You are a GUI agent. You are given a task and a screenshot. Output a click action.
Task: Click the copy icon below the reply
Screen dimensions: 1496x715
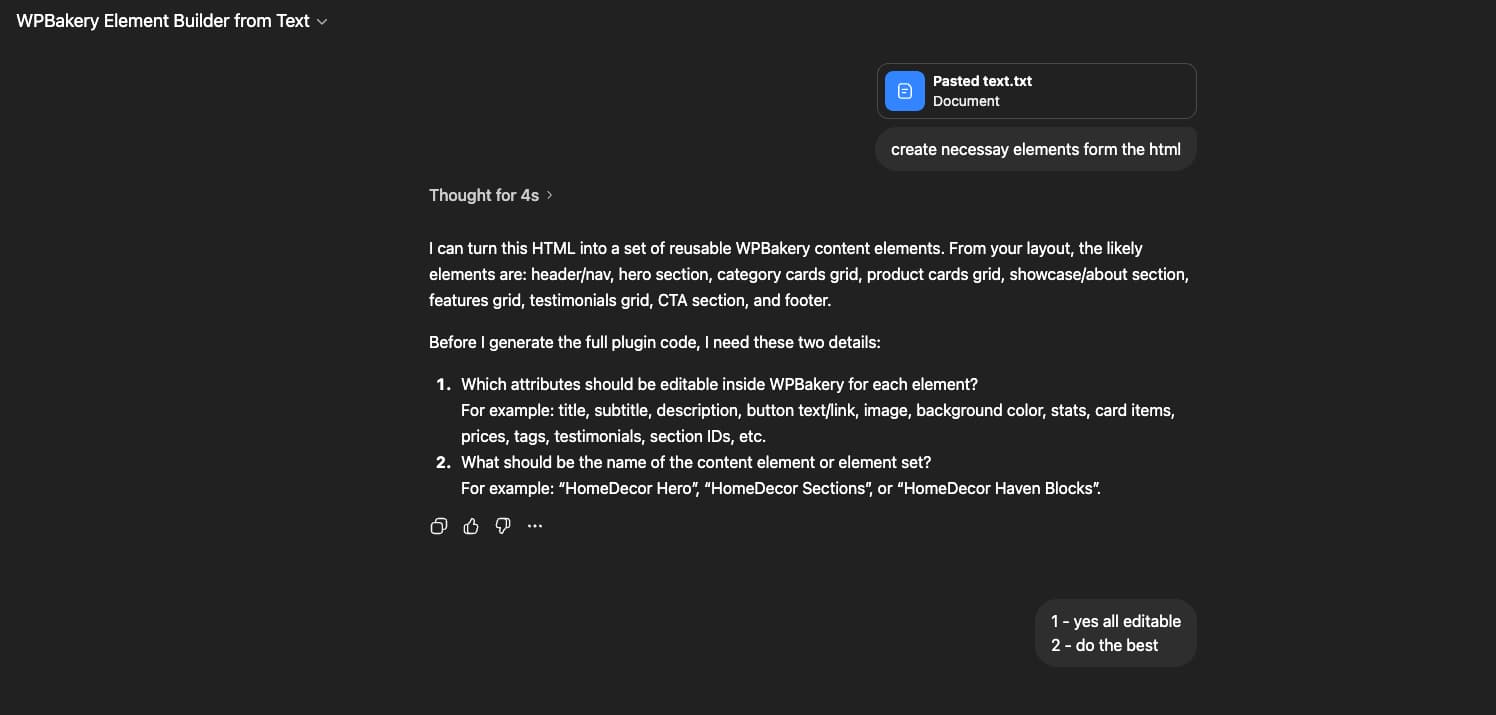pyautogui.click(x=438, y=526)
